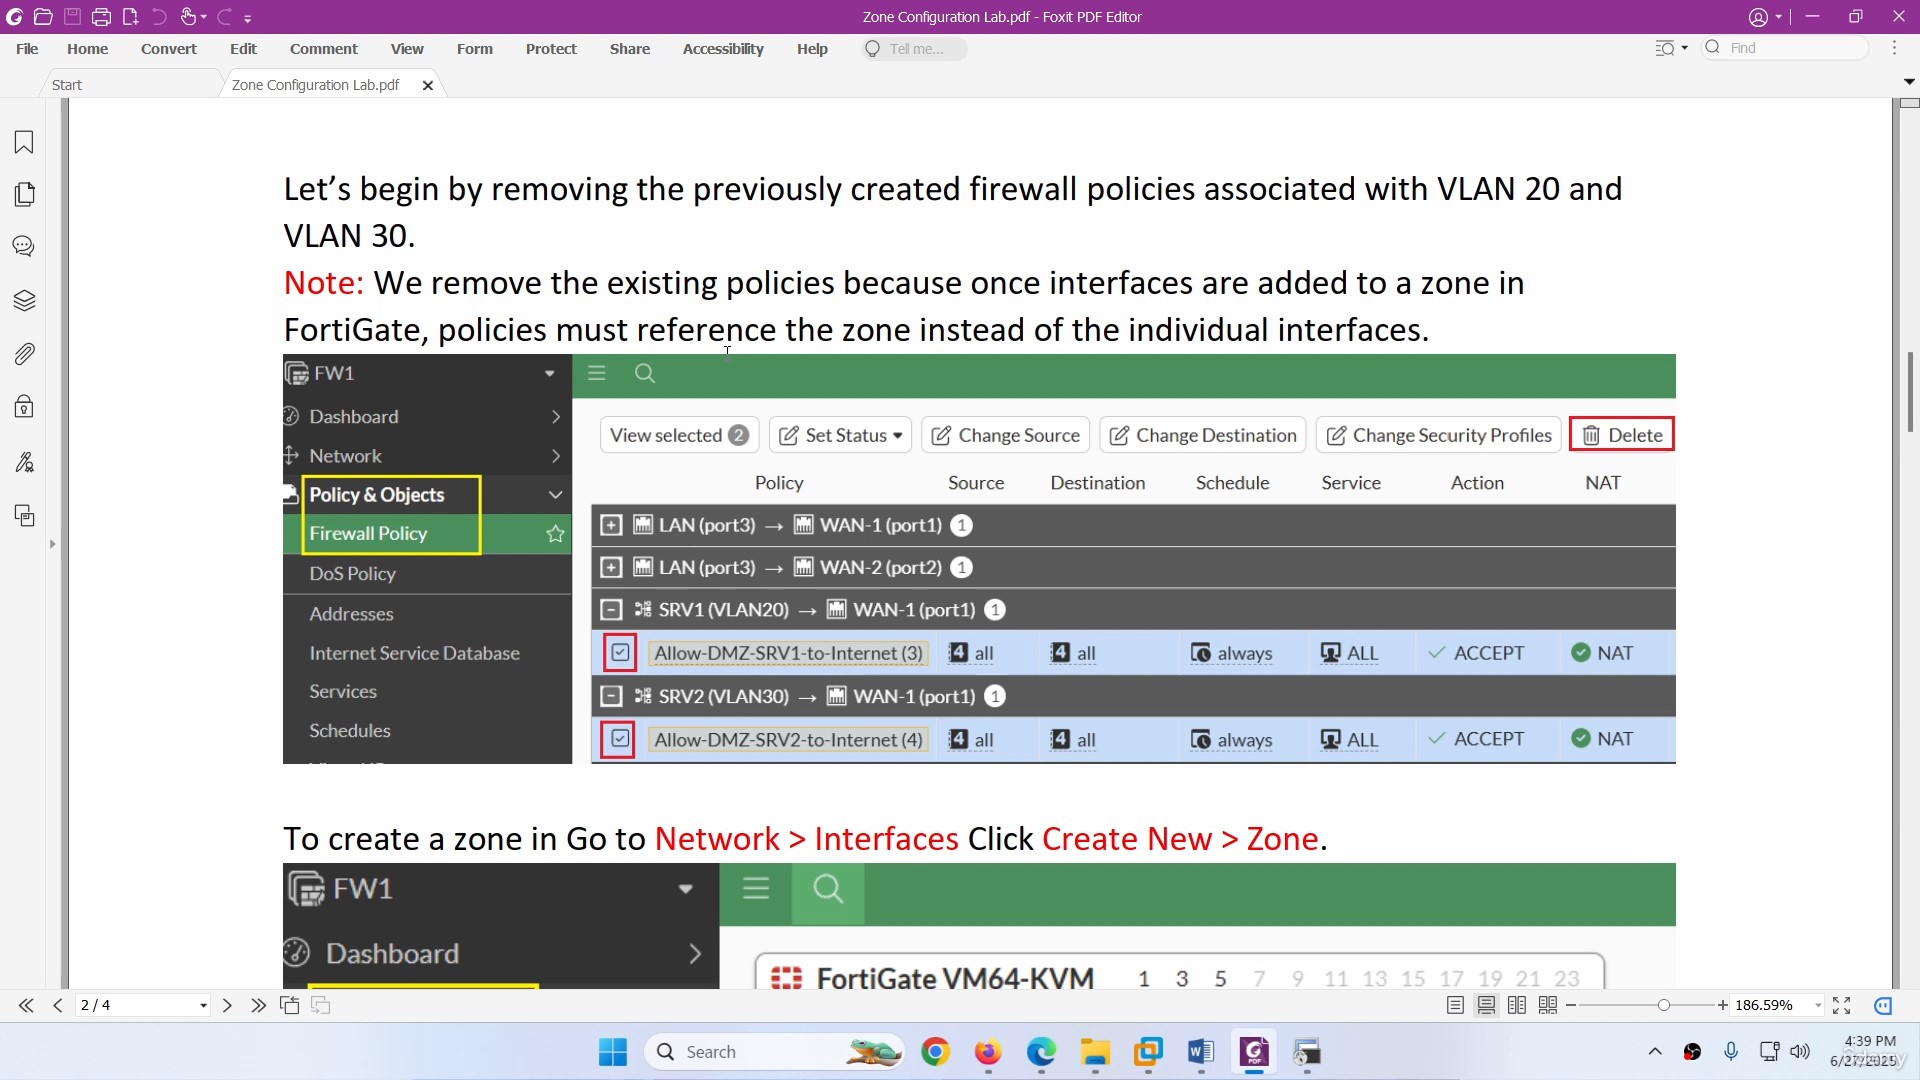This screenshot has height=1080, width=1920.
Task: Click the Redo arrow icon
Action: click(x=224, y=17)
